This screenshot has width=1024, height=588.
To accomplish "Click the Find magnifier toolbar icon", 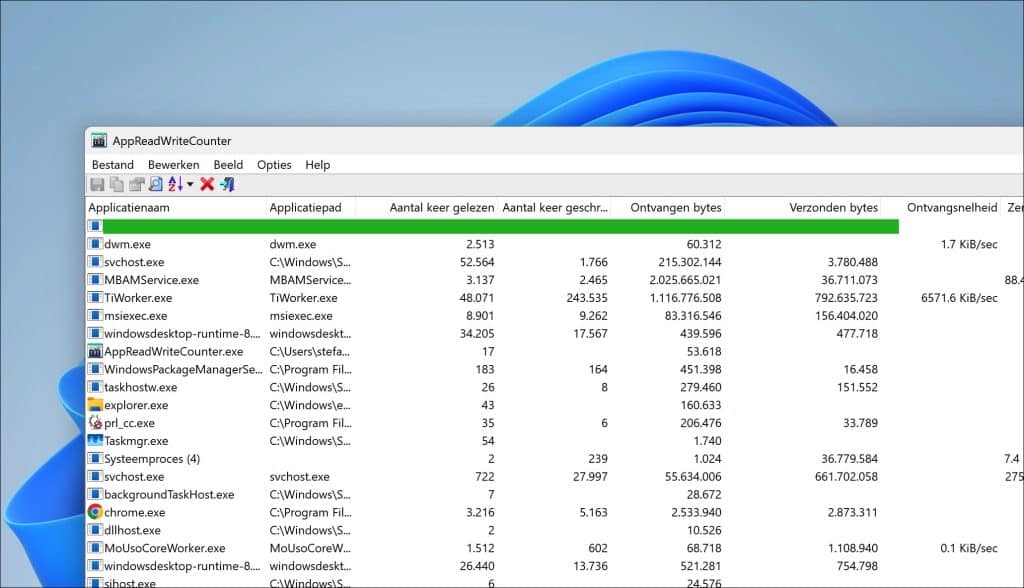I will click(155, 185).
